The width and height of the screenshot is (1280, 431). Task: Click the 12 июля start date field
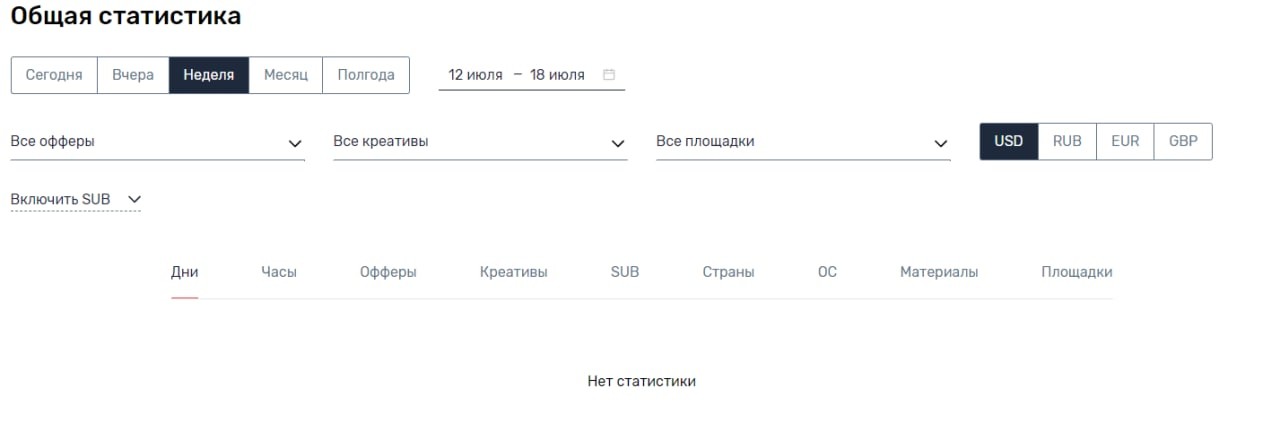[x=475, y=75]
